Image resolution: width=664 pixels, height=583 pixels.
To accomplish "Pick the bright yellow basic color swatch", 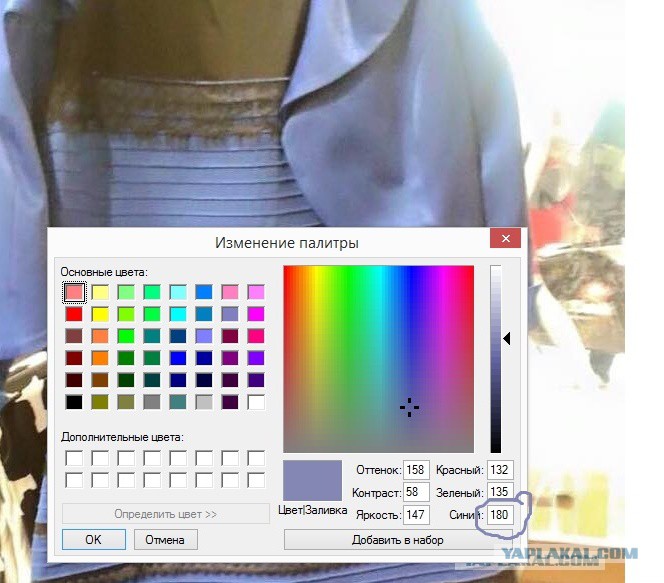I will (x=100, y=314).
